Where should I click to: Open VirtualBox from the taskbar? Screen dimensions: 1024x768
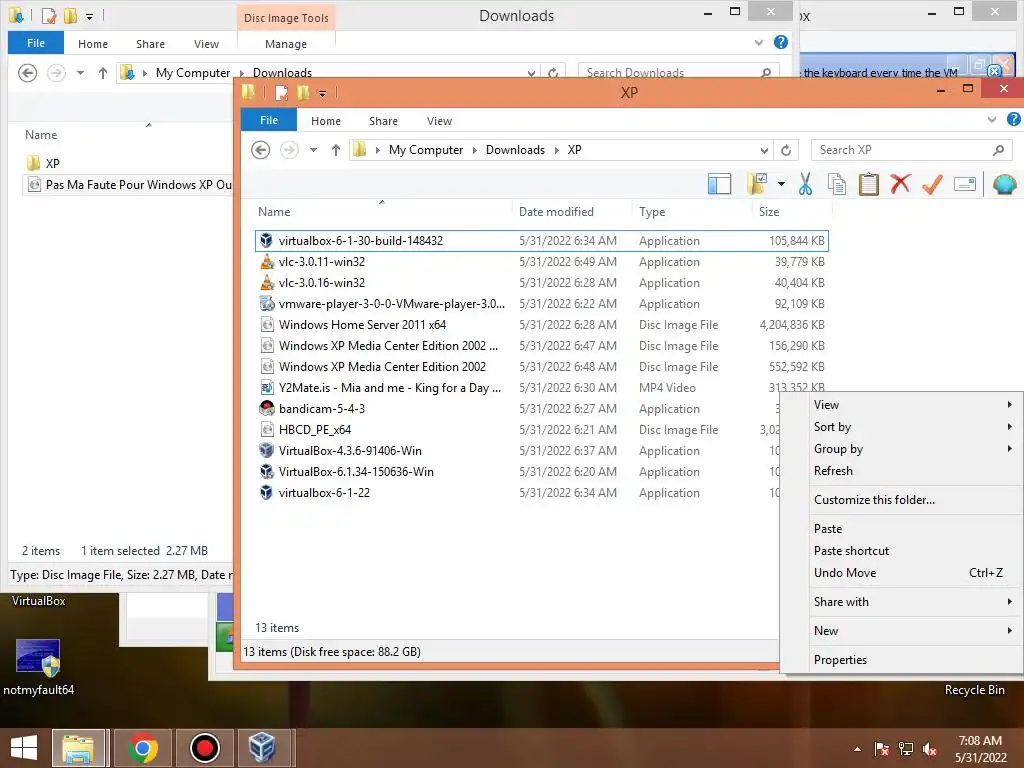262,748
